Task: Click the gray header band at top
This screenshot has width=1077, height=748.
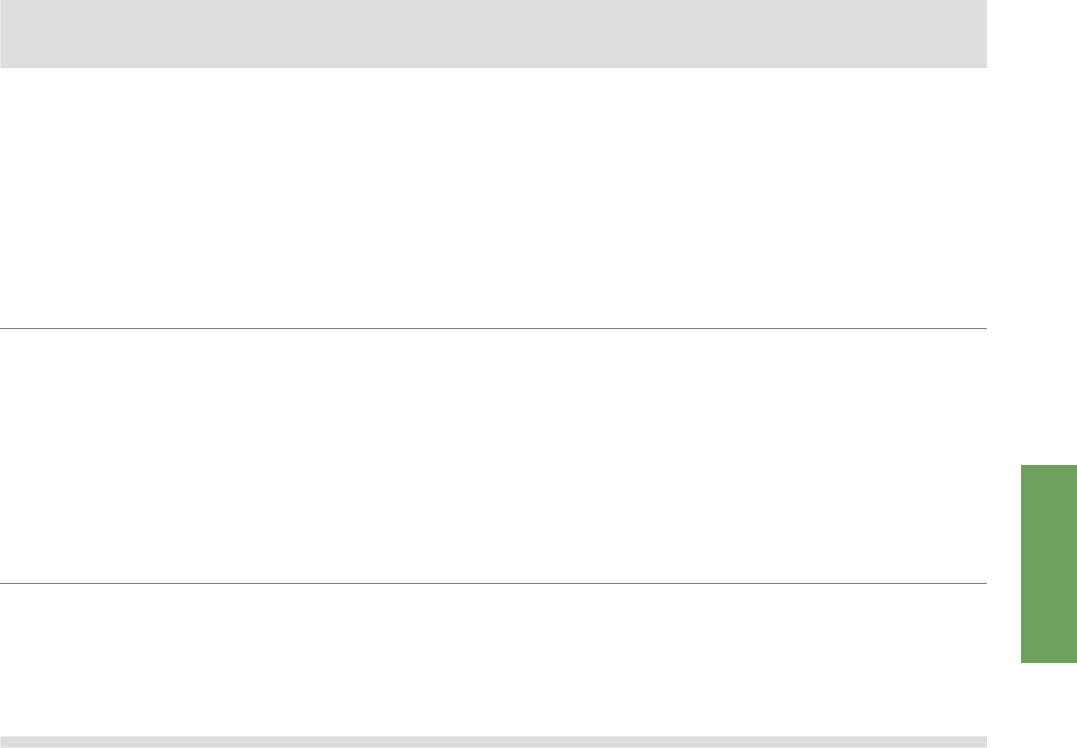Action: pyautogui.click(x=493, y=34)
